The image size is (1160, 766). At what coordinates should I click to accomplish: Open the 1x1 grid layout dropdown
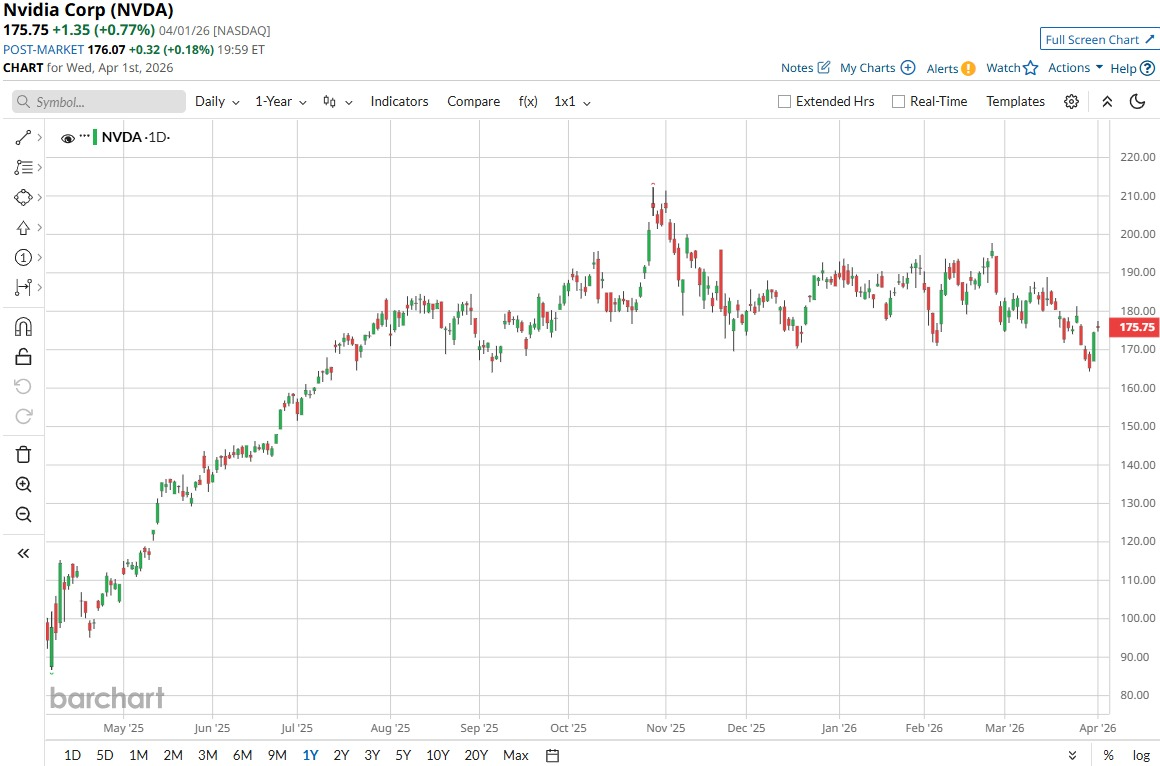click(572, 101)
